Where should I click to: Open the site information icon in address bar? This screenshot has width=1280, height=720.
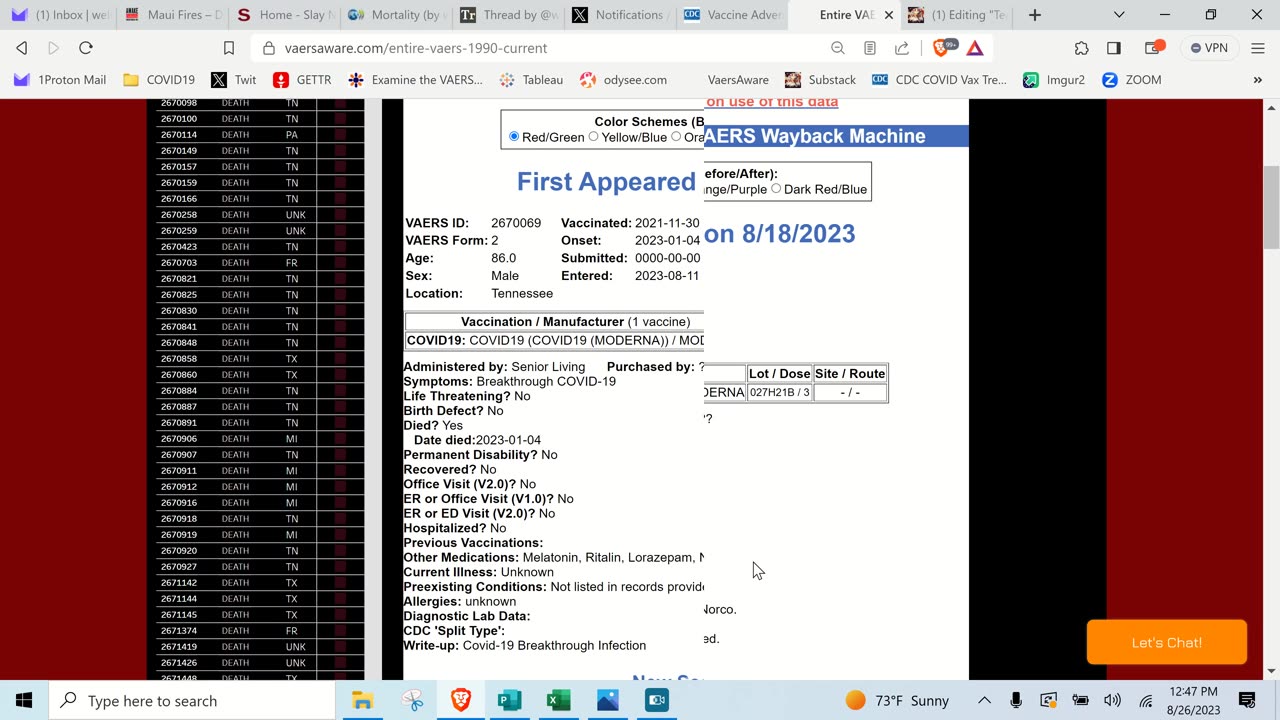click(x=268, y=48)
